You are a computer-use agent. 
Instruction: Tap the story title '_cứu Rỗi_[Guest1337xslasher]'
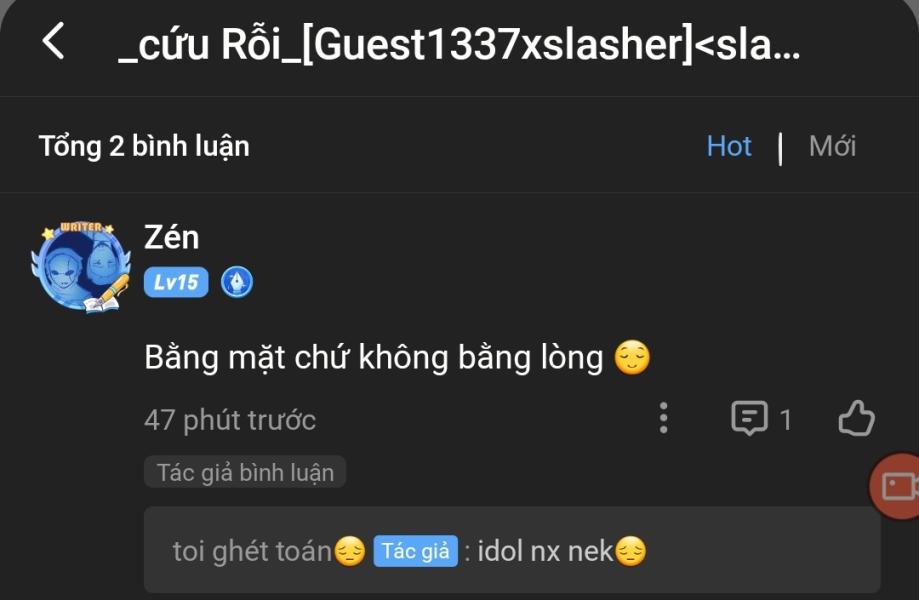(406, 44)
